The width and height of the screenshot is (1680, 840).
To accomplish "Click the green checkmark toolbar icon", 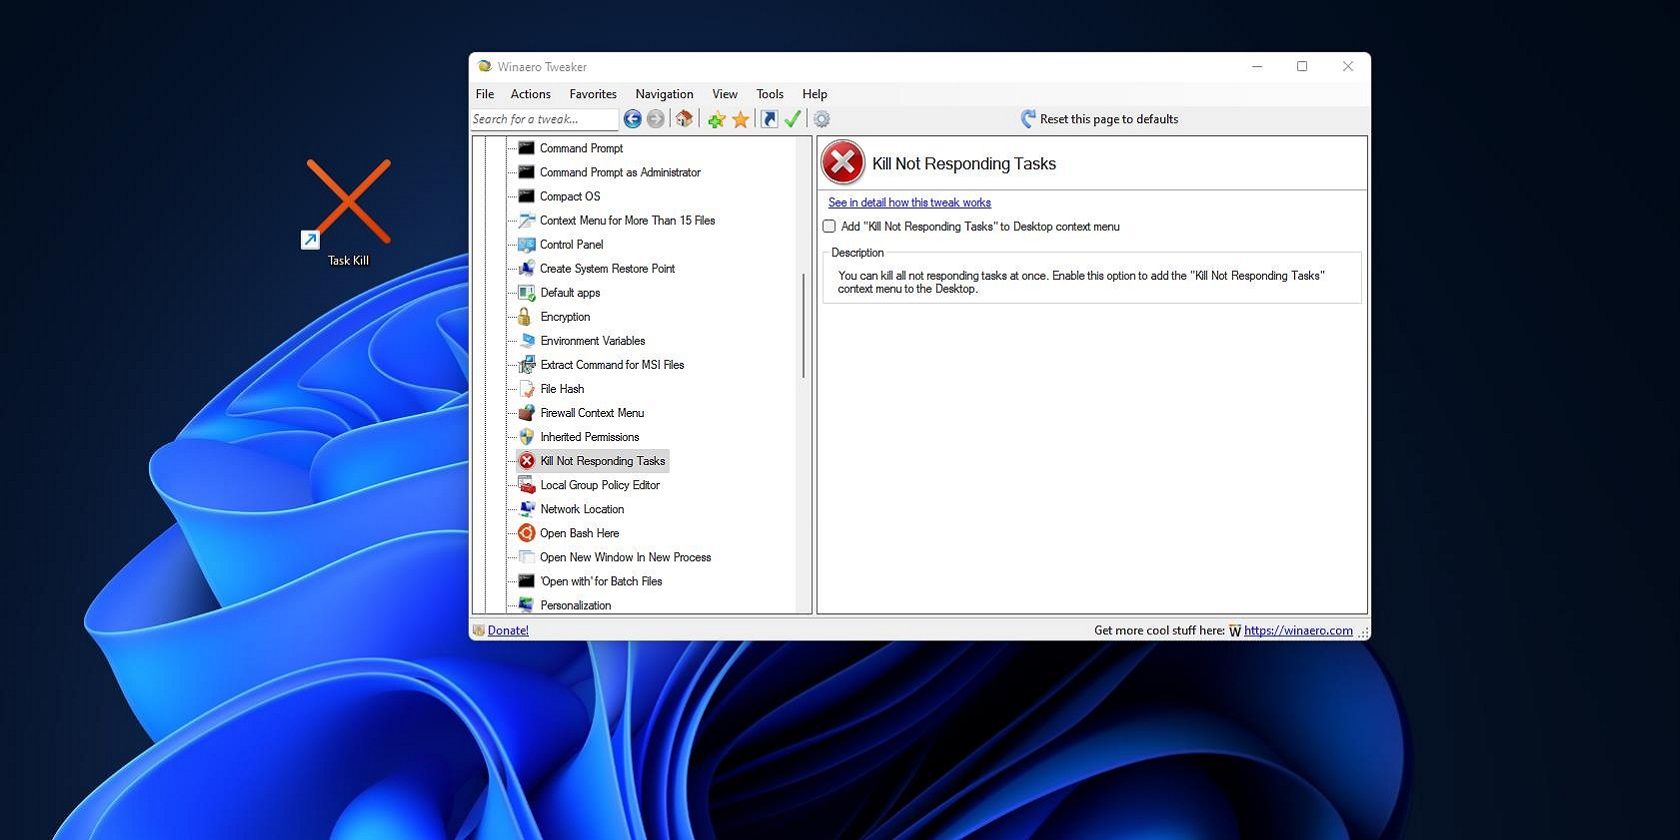I will click(793, 119).
